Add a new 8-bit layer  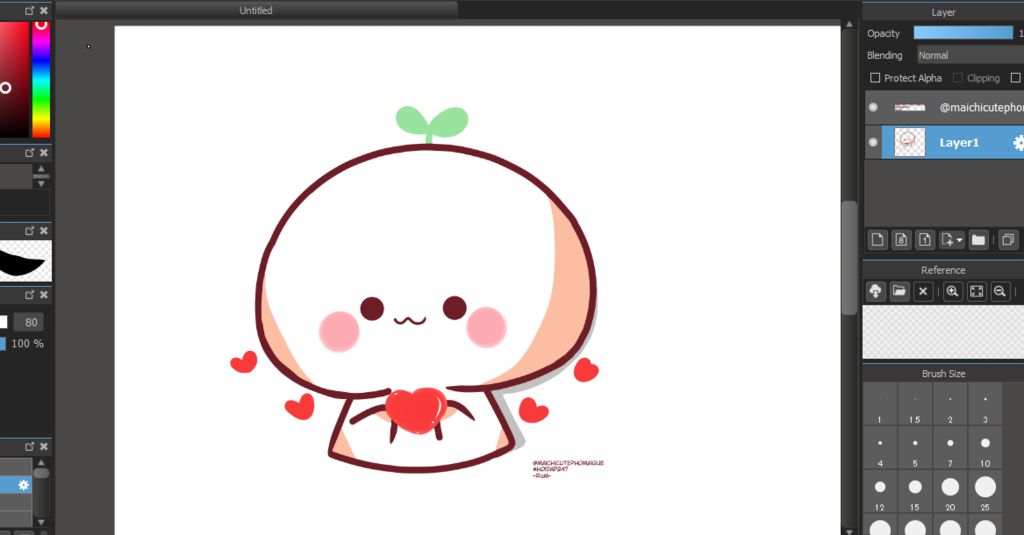click(901, 240)
